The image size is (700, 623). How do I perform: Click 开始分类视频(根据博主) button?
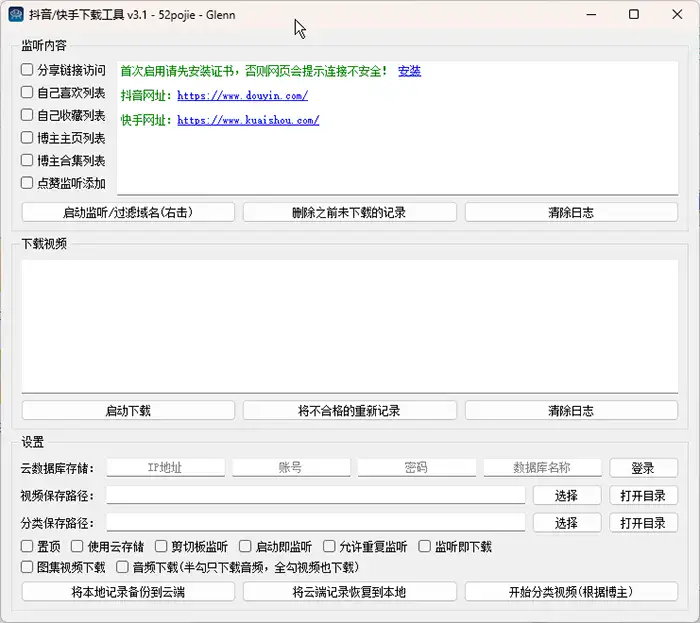click(571, 592)
